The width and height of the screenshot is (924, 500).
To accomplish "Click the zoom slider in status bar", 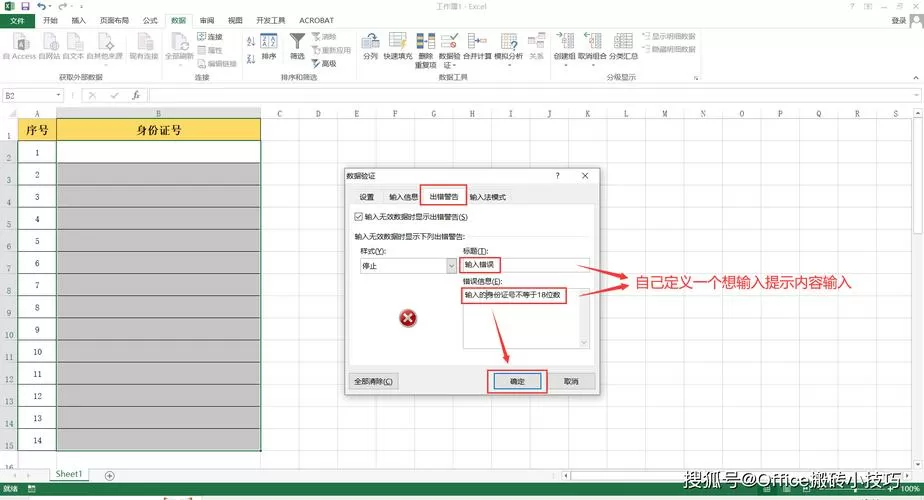I will coord(854,489).
